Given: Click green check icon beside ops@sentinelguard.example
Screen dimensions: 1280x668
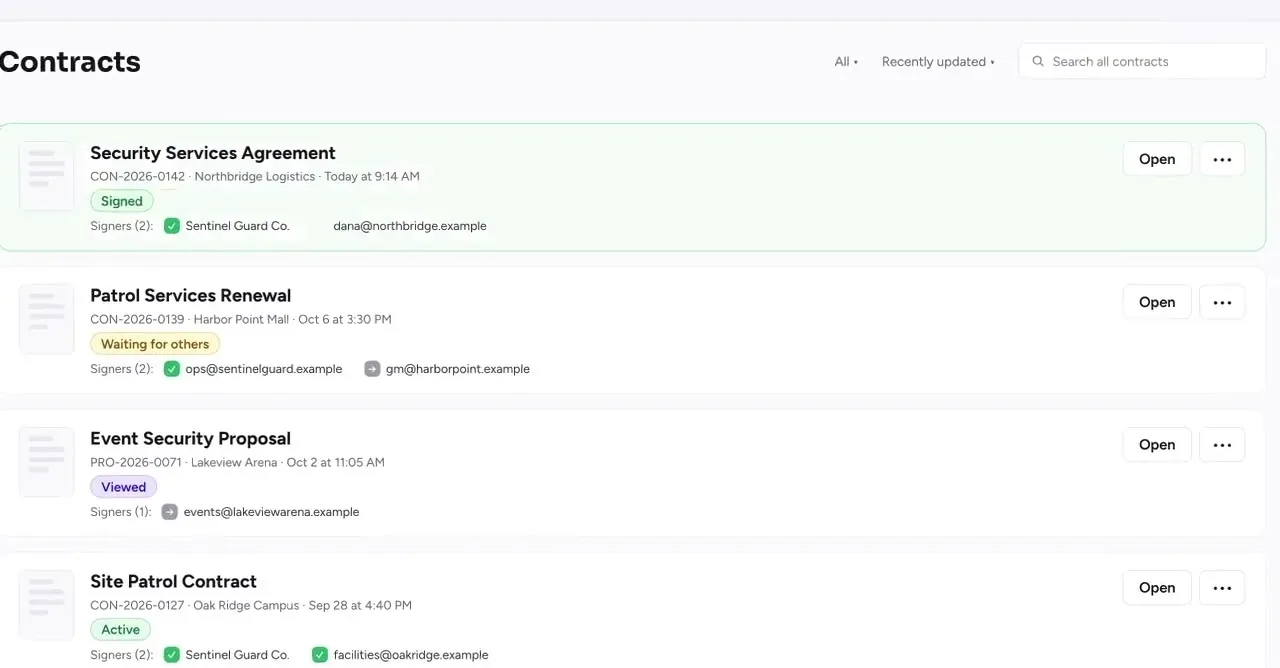Looking at the screenshot, I should pyautogui.click(x=171, y=369).
